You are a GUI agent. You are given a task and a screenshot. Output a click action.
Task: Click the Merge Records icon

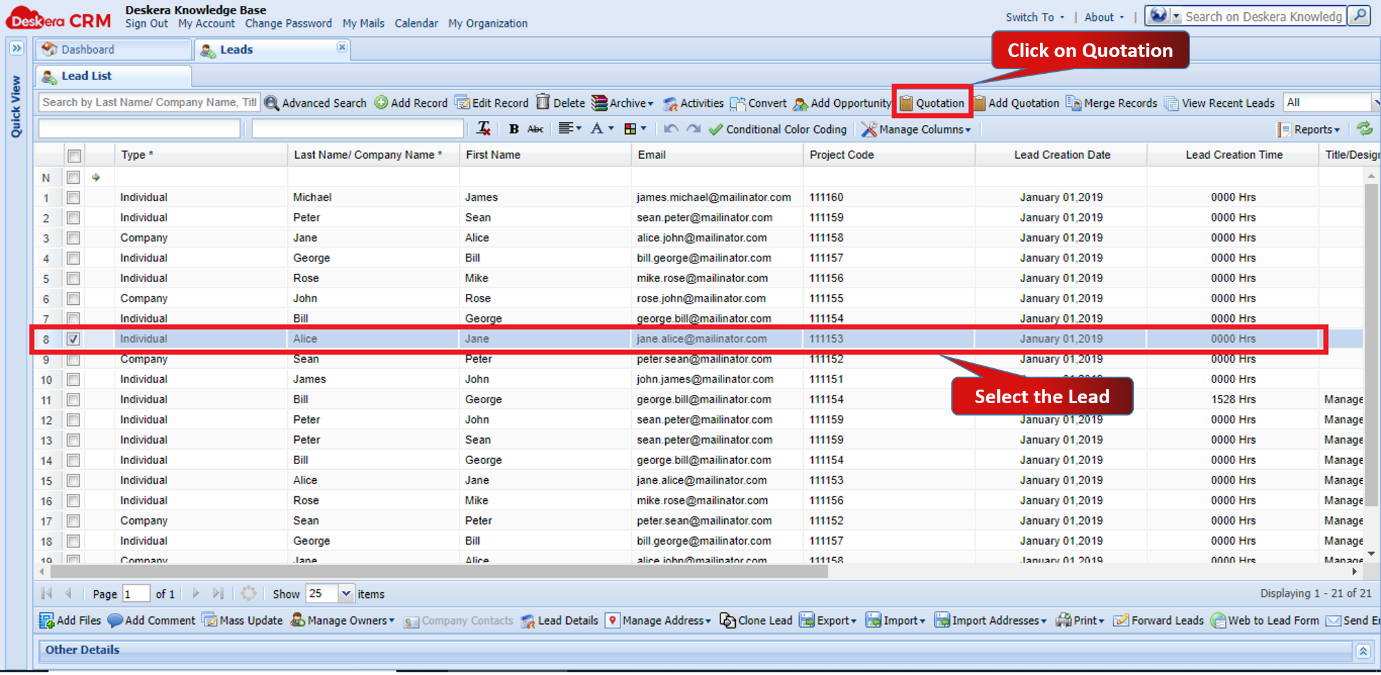pos(1074,103)
